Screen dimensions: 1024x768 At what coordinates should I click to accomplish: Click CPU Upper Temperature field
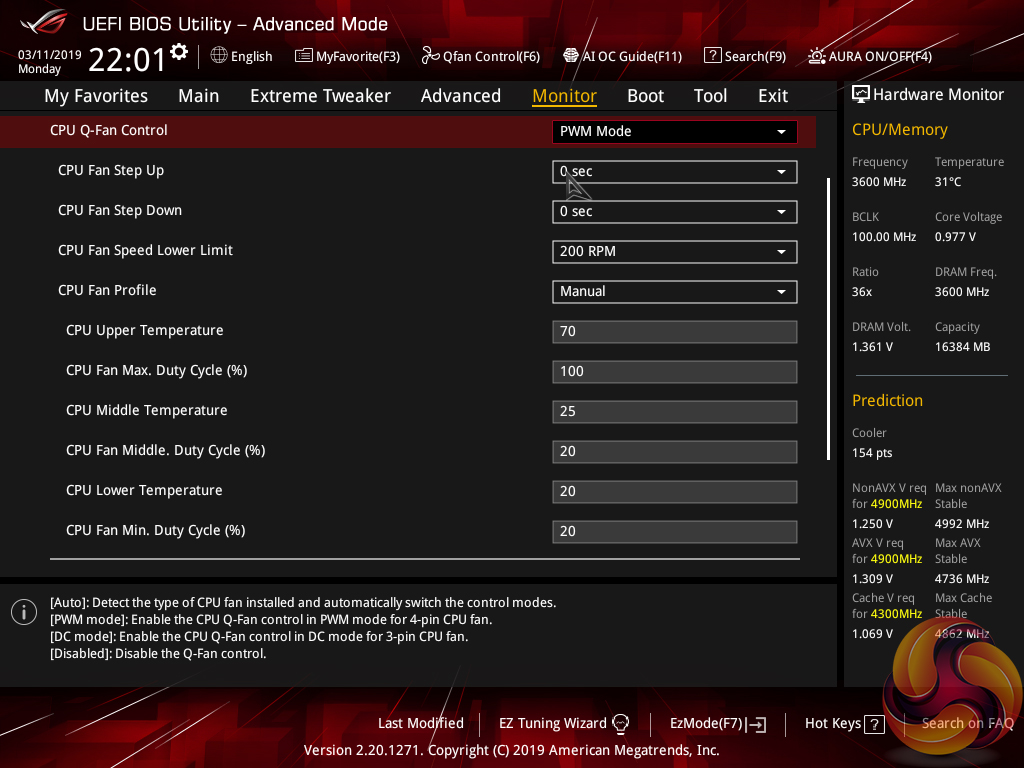coord(675,332)
